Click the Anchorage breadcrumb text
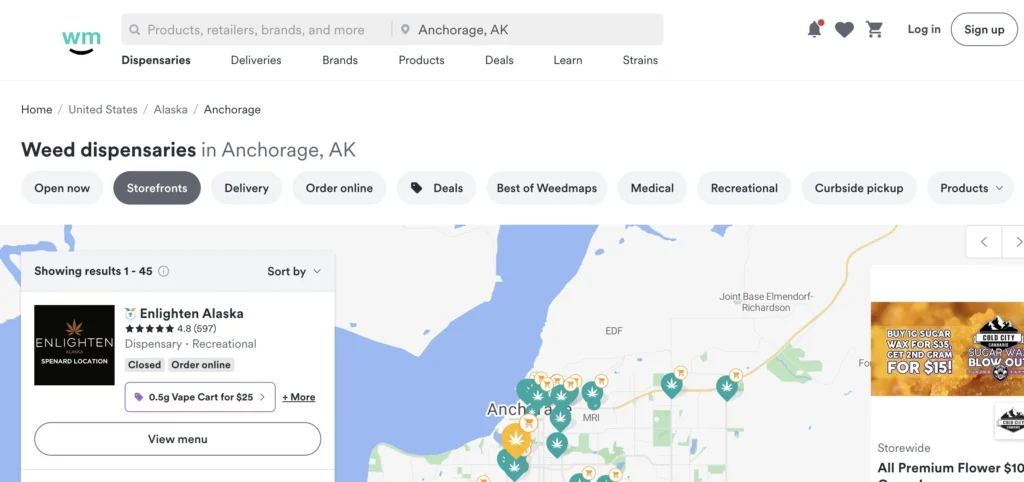Screen dimensions: 1024x482 coord(232,110)
